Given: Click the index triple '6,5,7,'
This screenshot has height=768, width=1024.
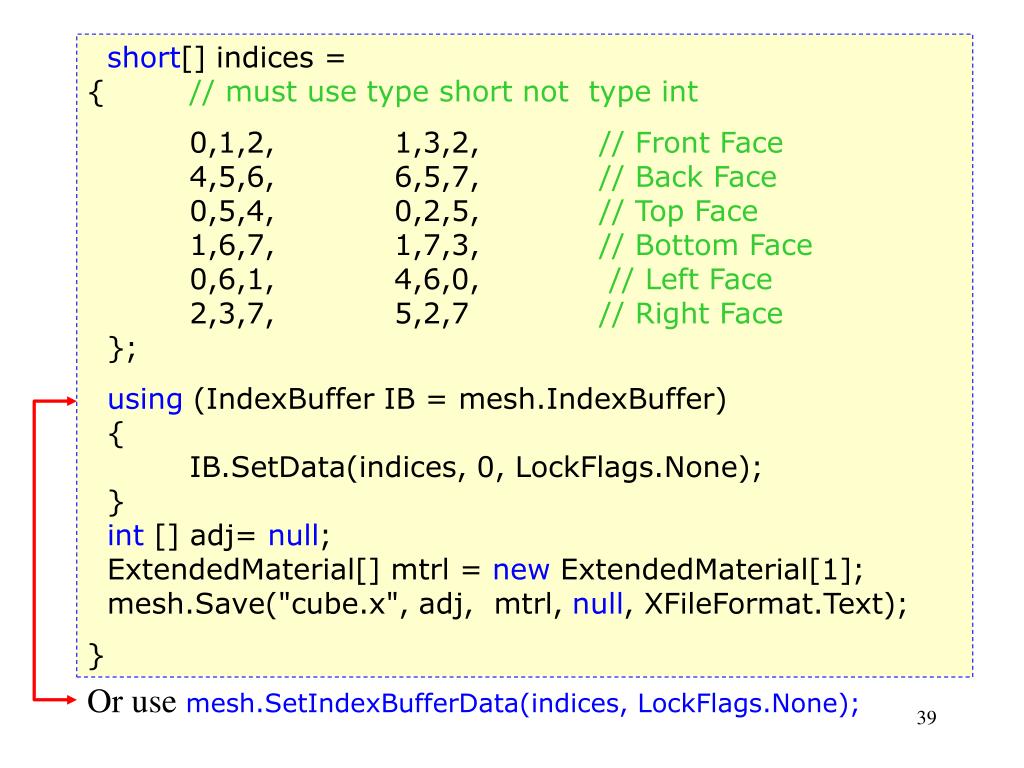Looking at the screenshot, I should pyautogui.click(x=437, y=177).
